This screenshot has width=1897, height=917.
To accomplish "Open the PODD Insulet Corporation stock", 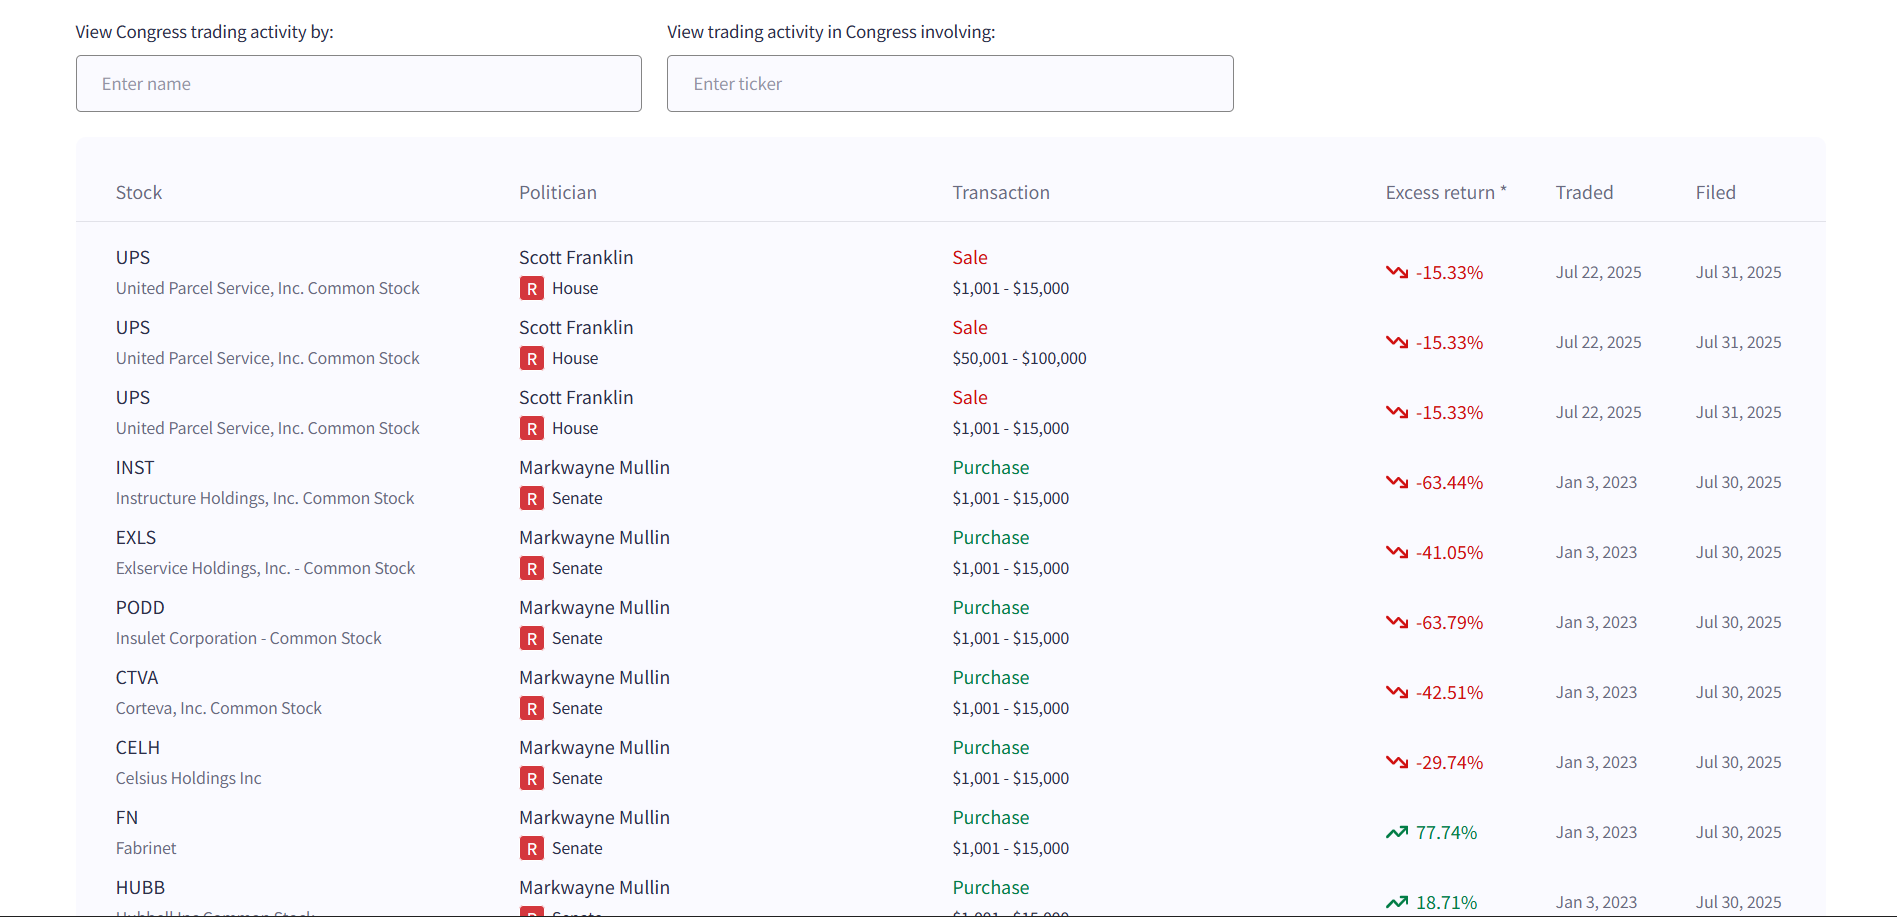I will pos(140,608).
